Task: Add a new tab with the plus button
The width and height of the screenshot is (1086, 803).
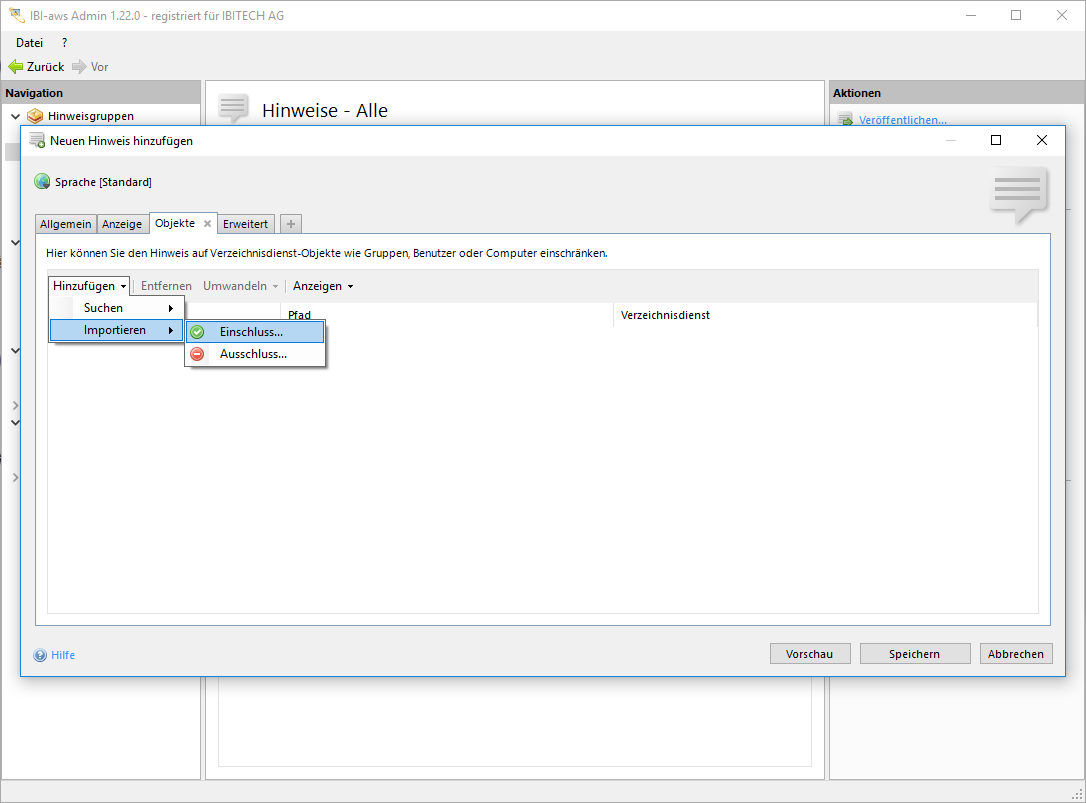Action: [290, 224]
